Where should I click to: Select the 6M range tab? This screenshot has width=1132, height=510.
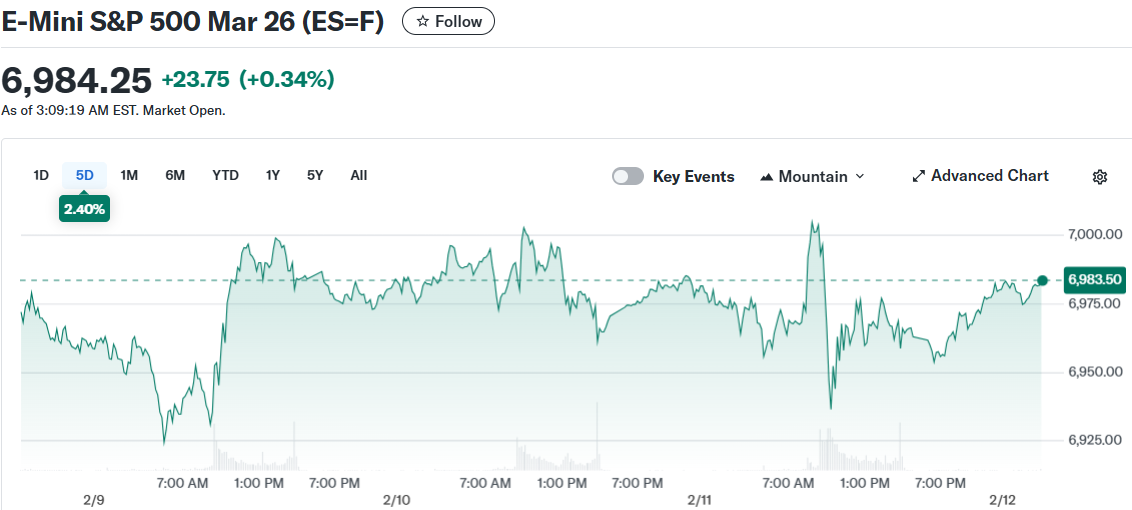click(175, 176)
